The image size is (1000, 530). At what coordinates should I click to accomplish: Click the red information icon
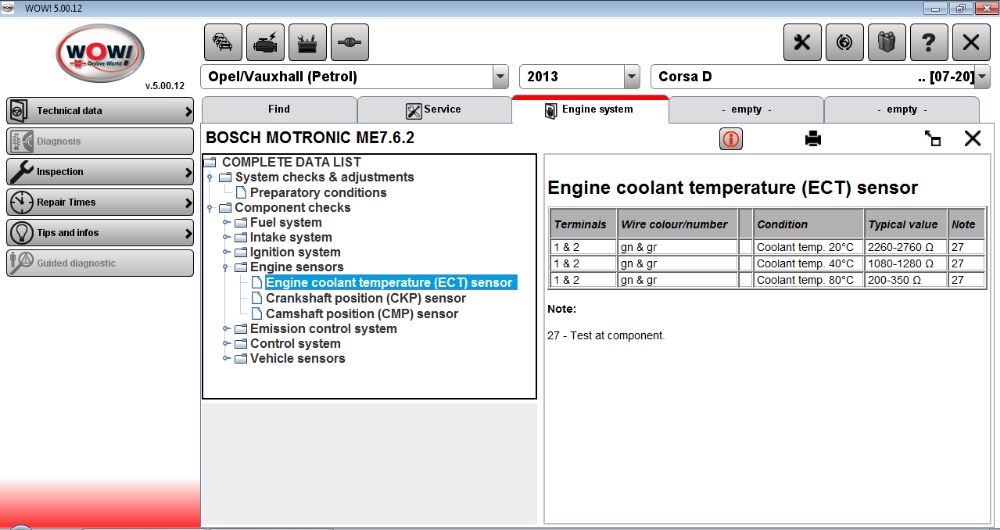731,138
